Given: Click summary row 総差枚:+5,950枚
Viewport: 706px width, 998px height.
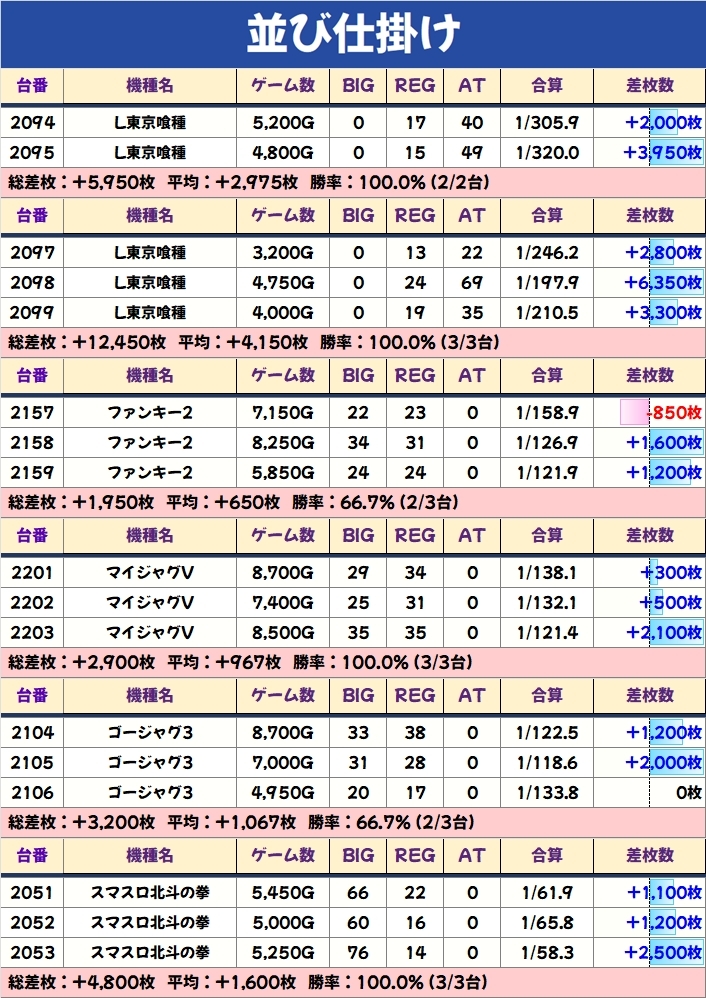Looking at the screenshot, I should pyautogui.click(x=353, y=183).
